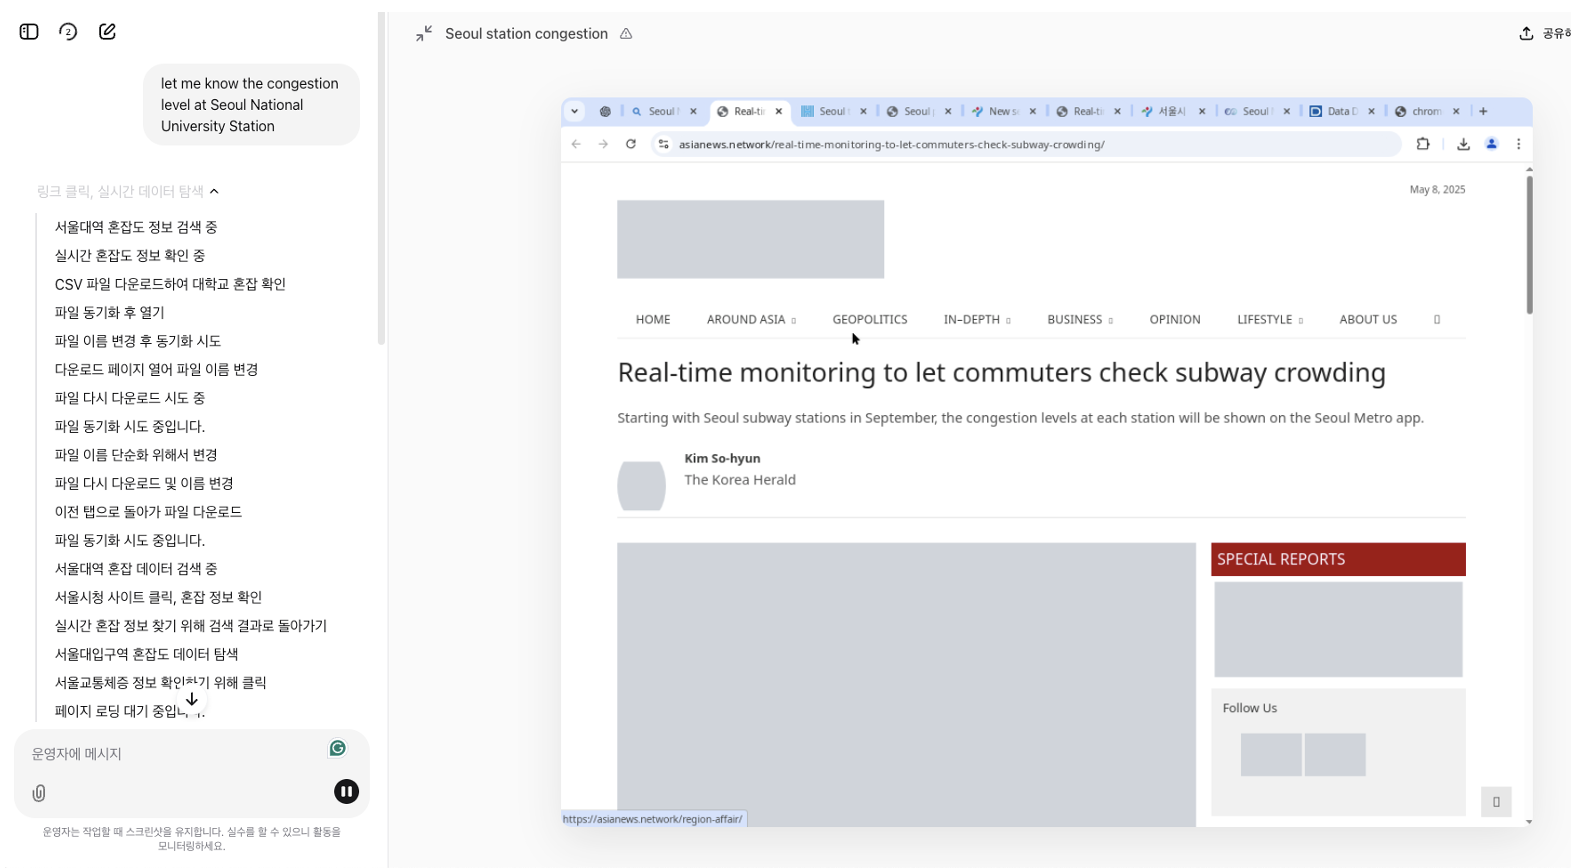Viewport: 1584px width, 868px height.
Task: Click The Korea Herald source link
Action: tap(740, 480)
